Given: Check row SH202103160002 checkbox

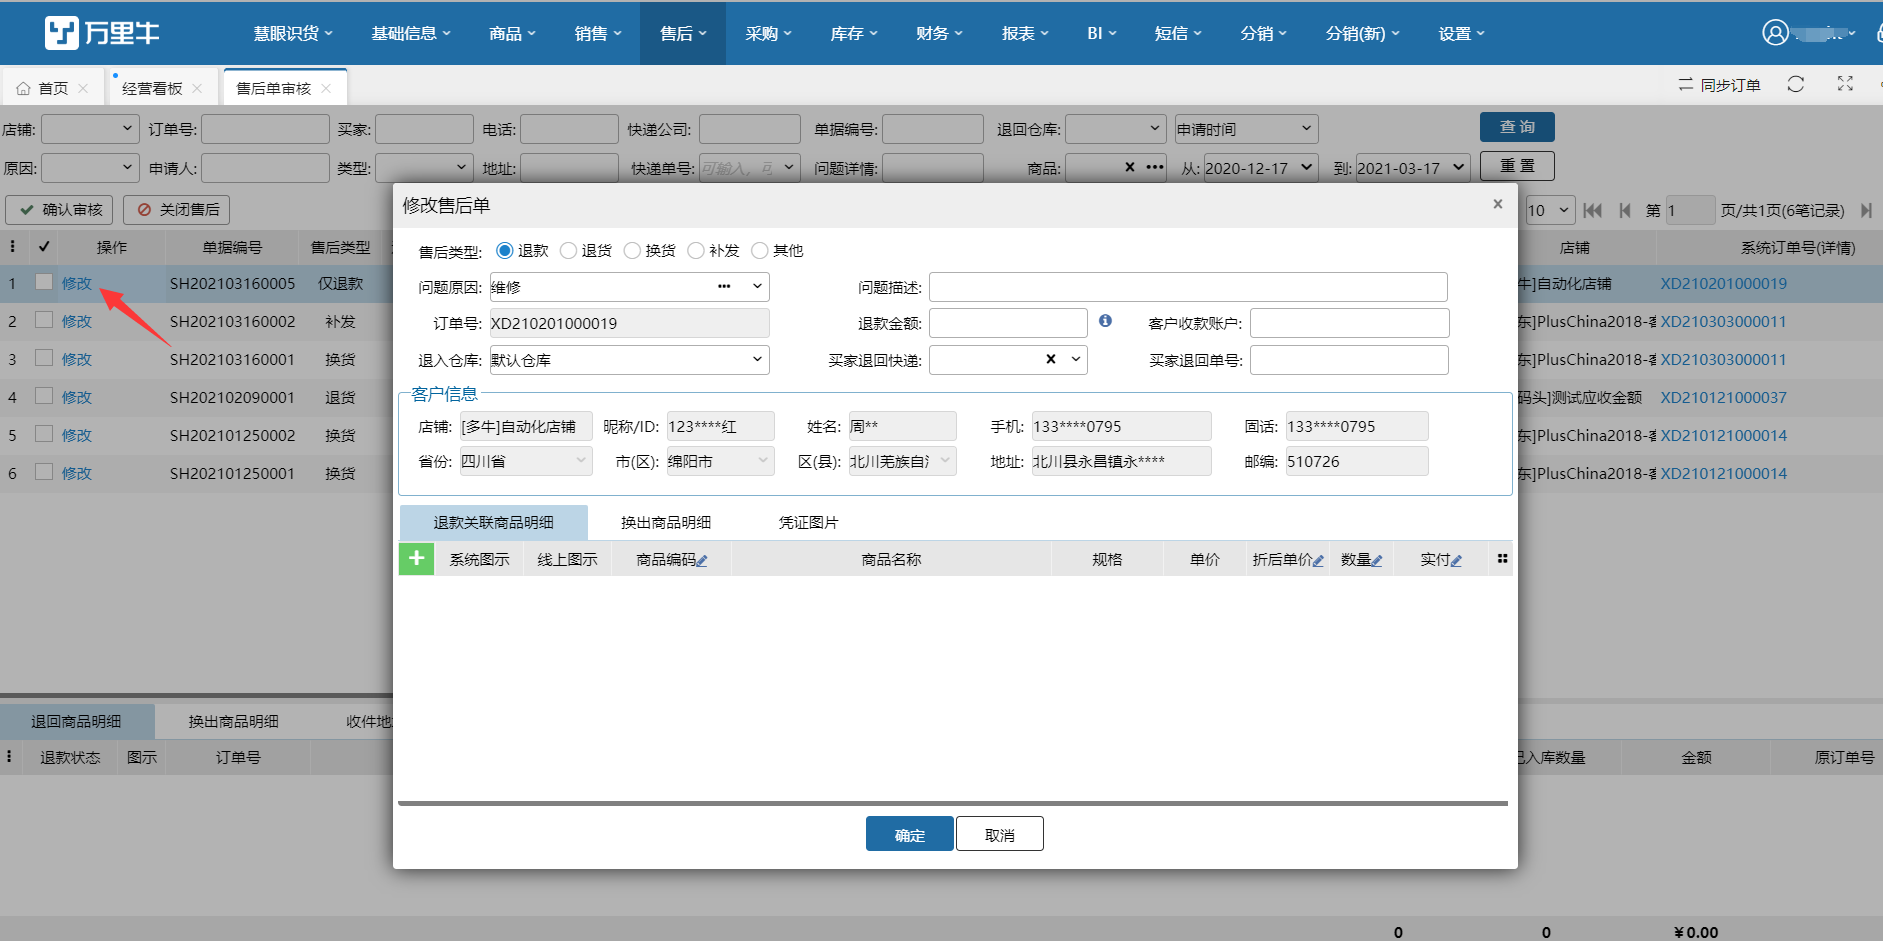Looking at the screenshot, I should [x=44, y=320].
